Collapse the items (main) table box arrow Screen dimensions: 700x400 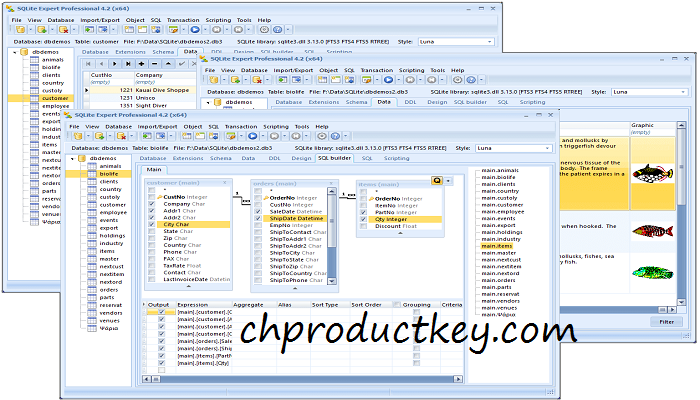pyautogui.click(x=400, y=233)
